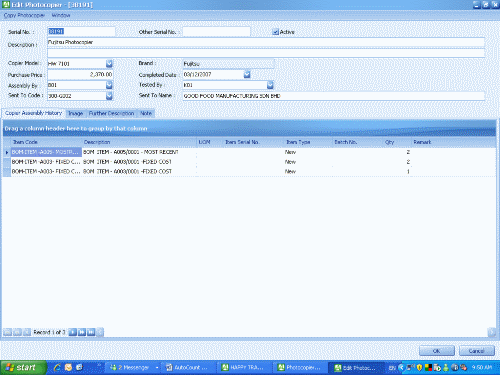This screenshot has width=500, height=375.
Task: Switch to HAPPY TRA... taskbar button
Action: (244, 367)
